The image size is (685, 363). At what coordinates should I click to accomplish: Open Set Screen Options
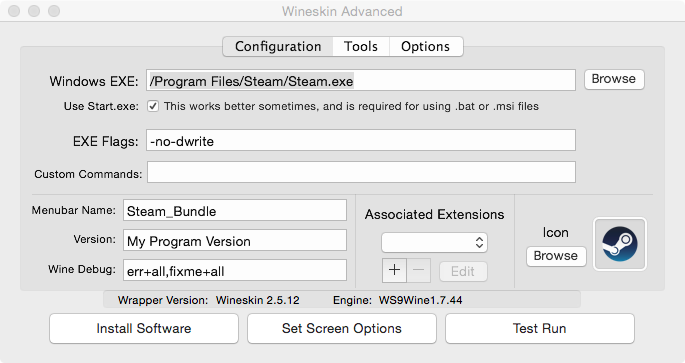point(342,328)
